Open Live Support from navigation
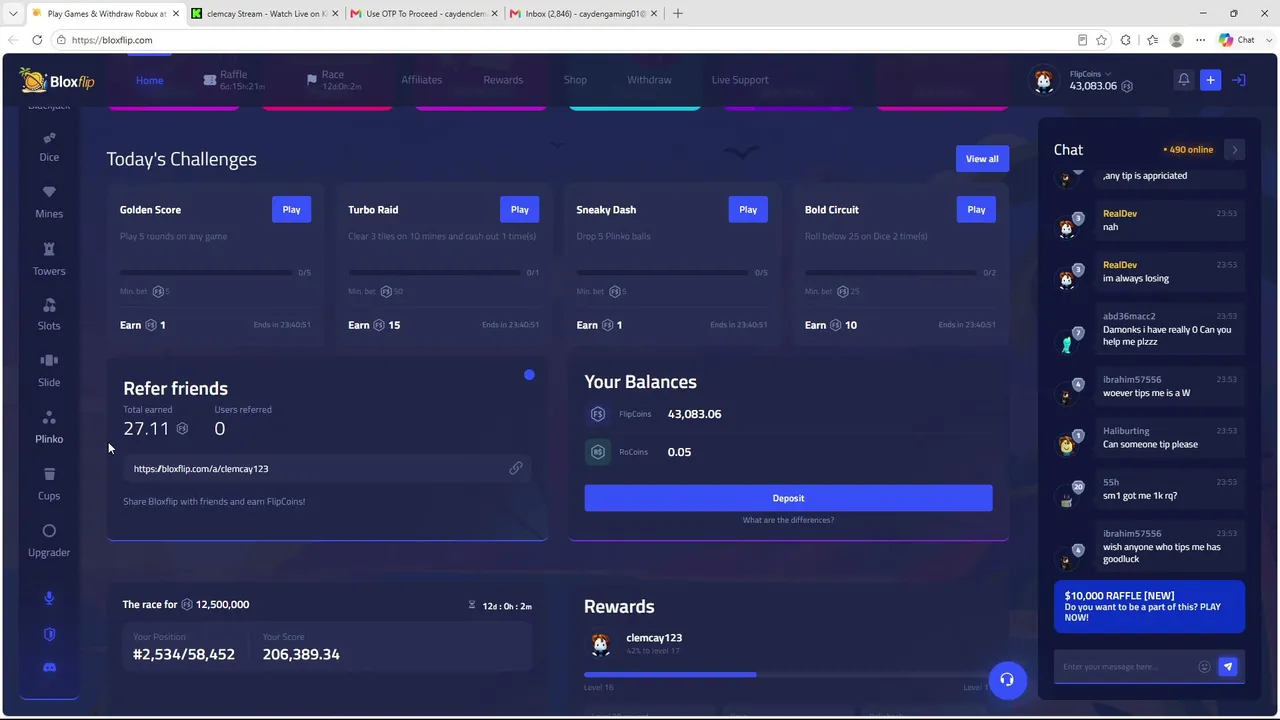 (740, 80)
